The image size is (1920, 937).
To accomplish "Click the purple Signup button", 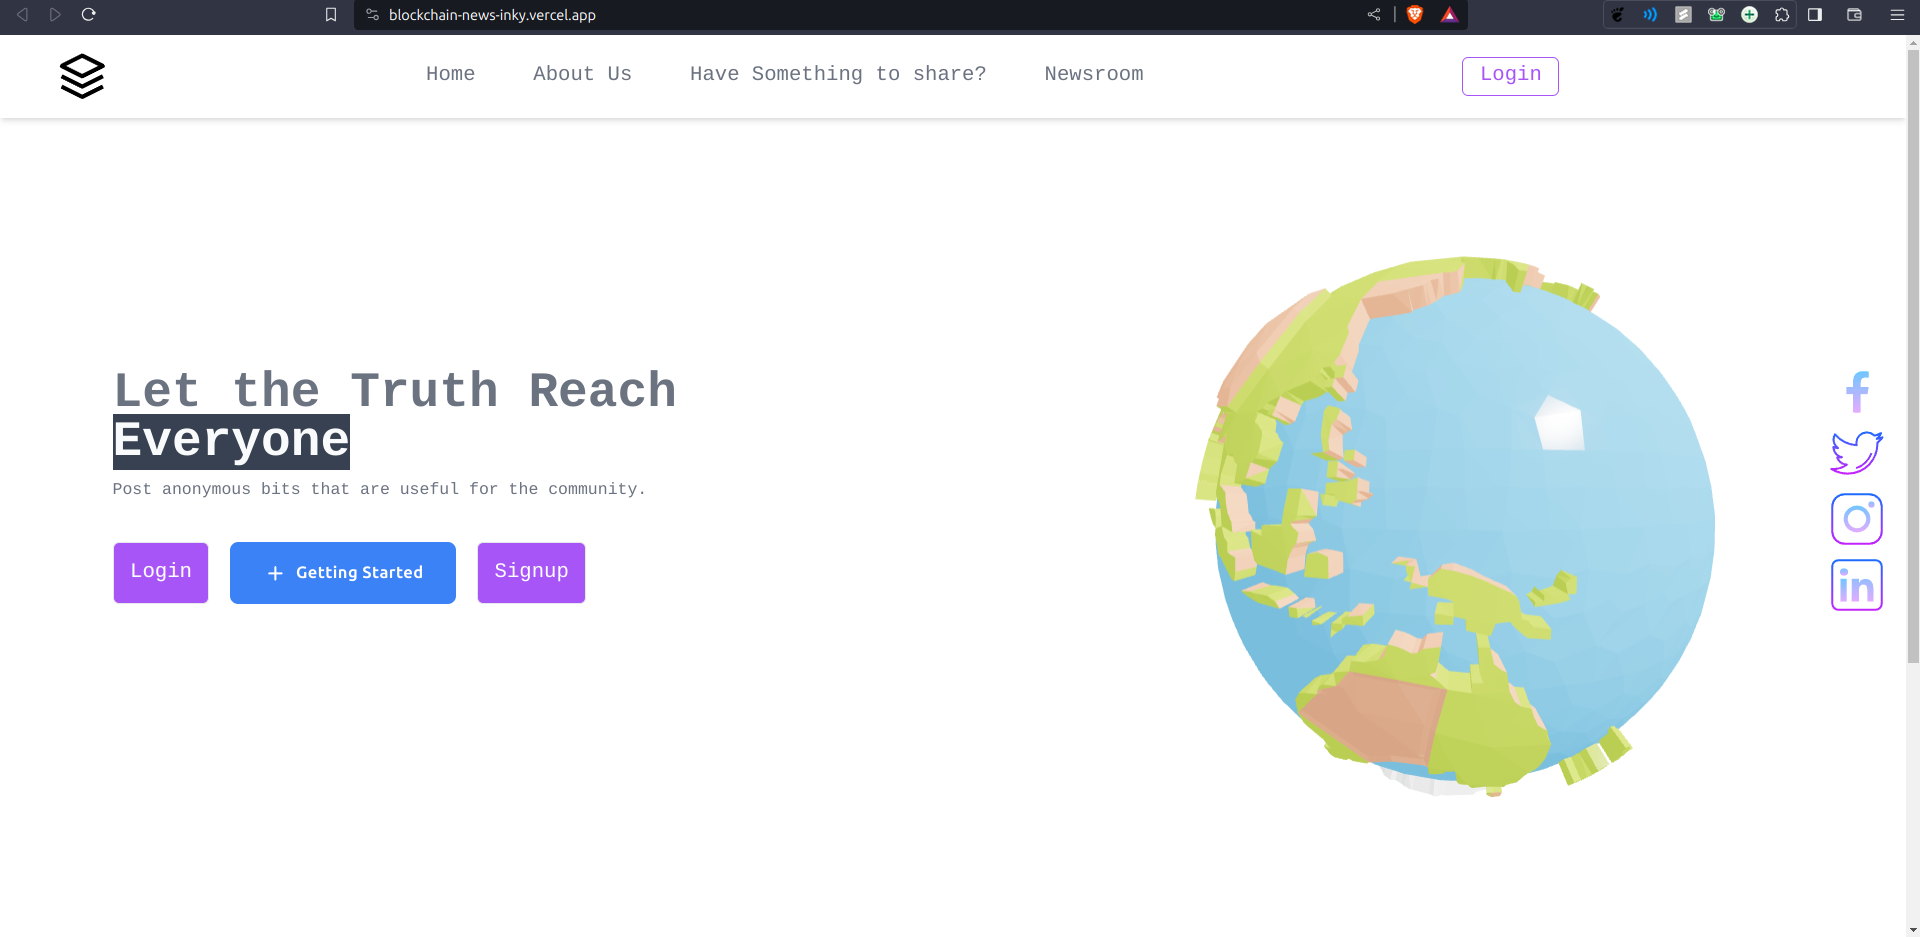I will pyautogui.click(x=531, y=572).
